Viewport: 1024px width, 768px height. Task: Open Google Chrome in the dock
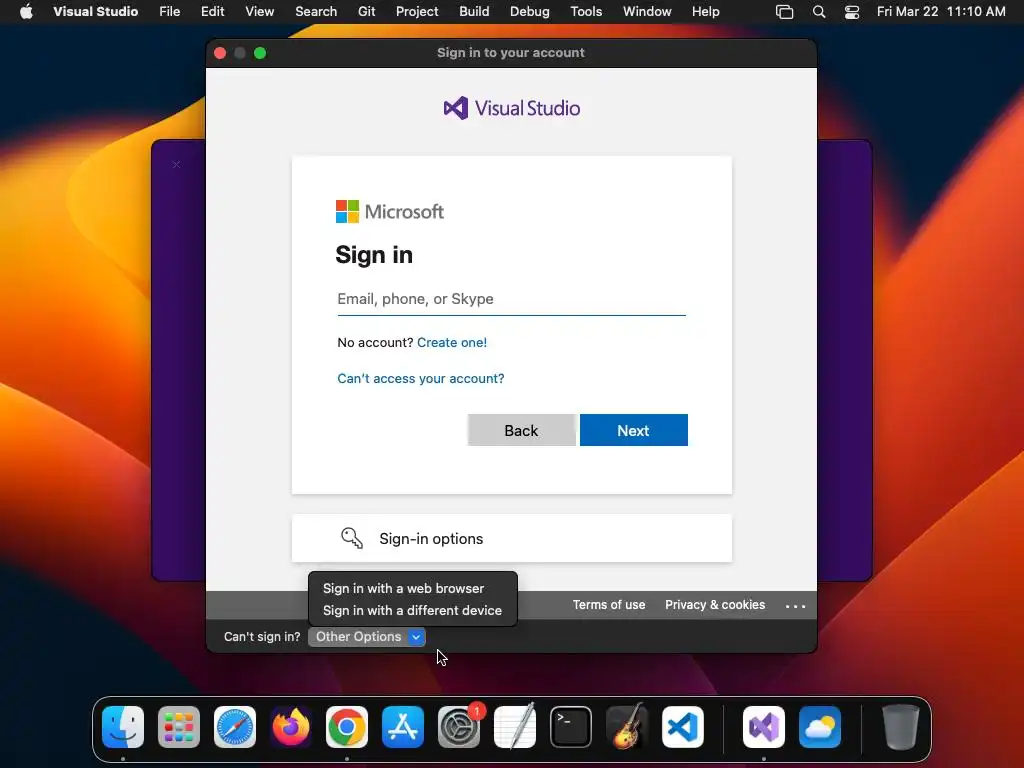pos(347,727)
